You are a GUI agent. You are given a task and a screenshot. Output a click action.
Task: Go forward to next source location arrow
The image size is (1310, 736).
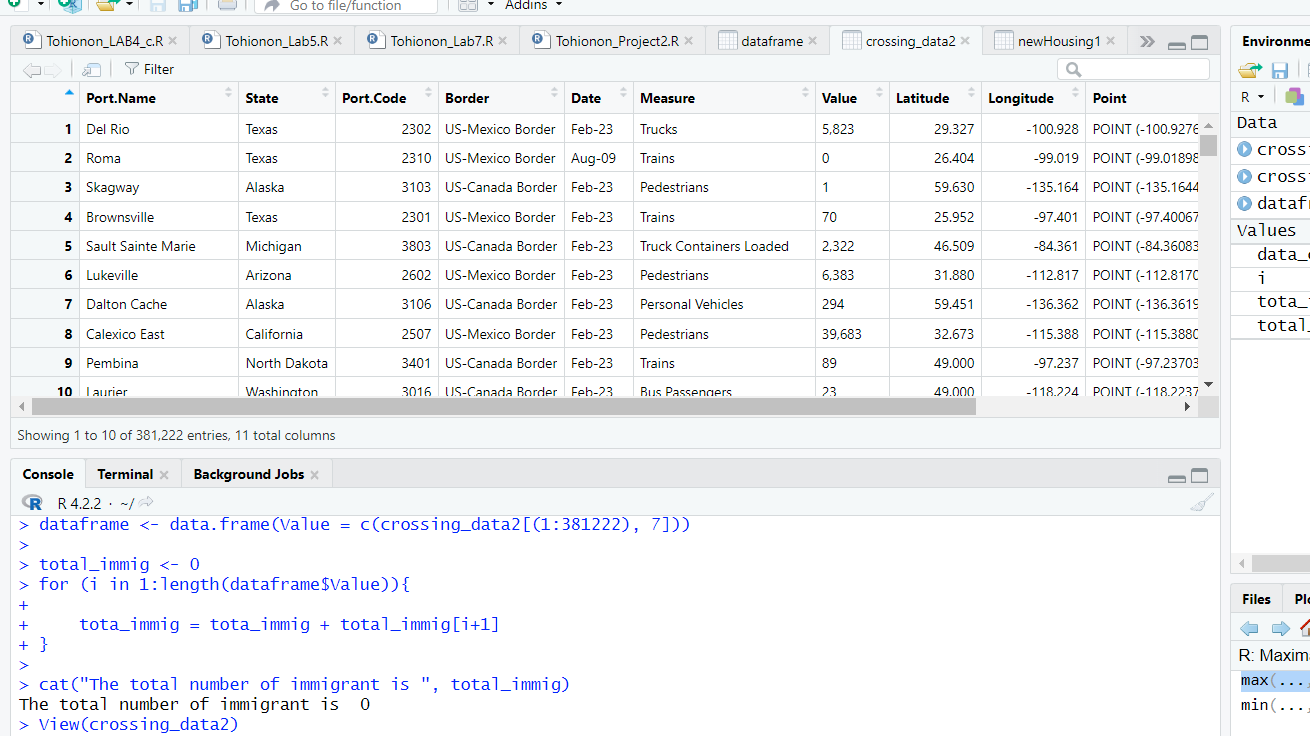53,69
